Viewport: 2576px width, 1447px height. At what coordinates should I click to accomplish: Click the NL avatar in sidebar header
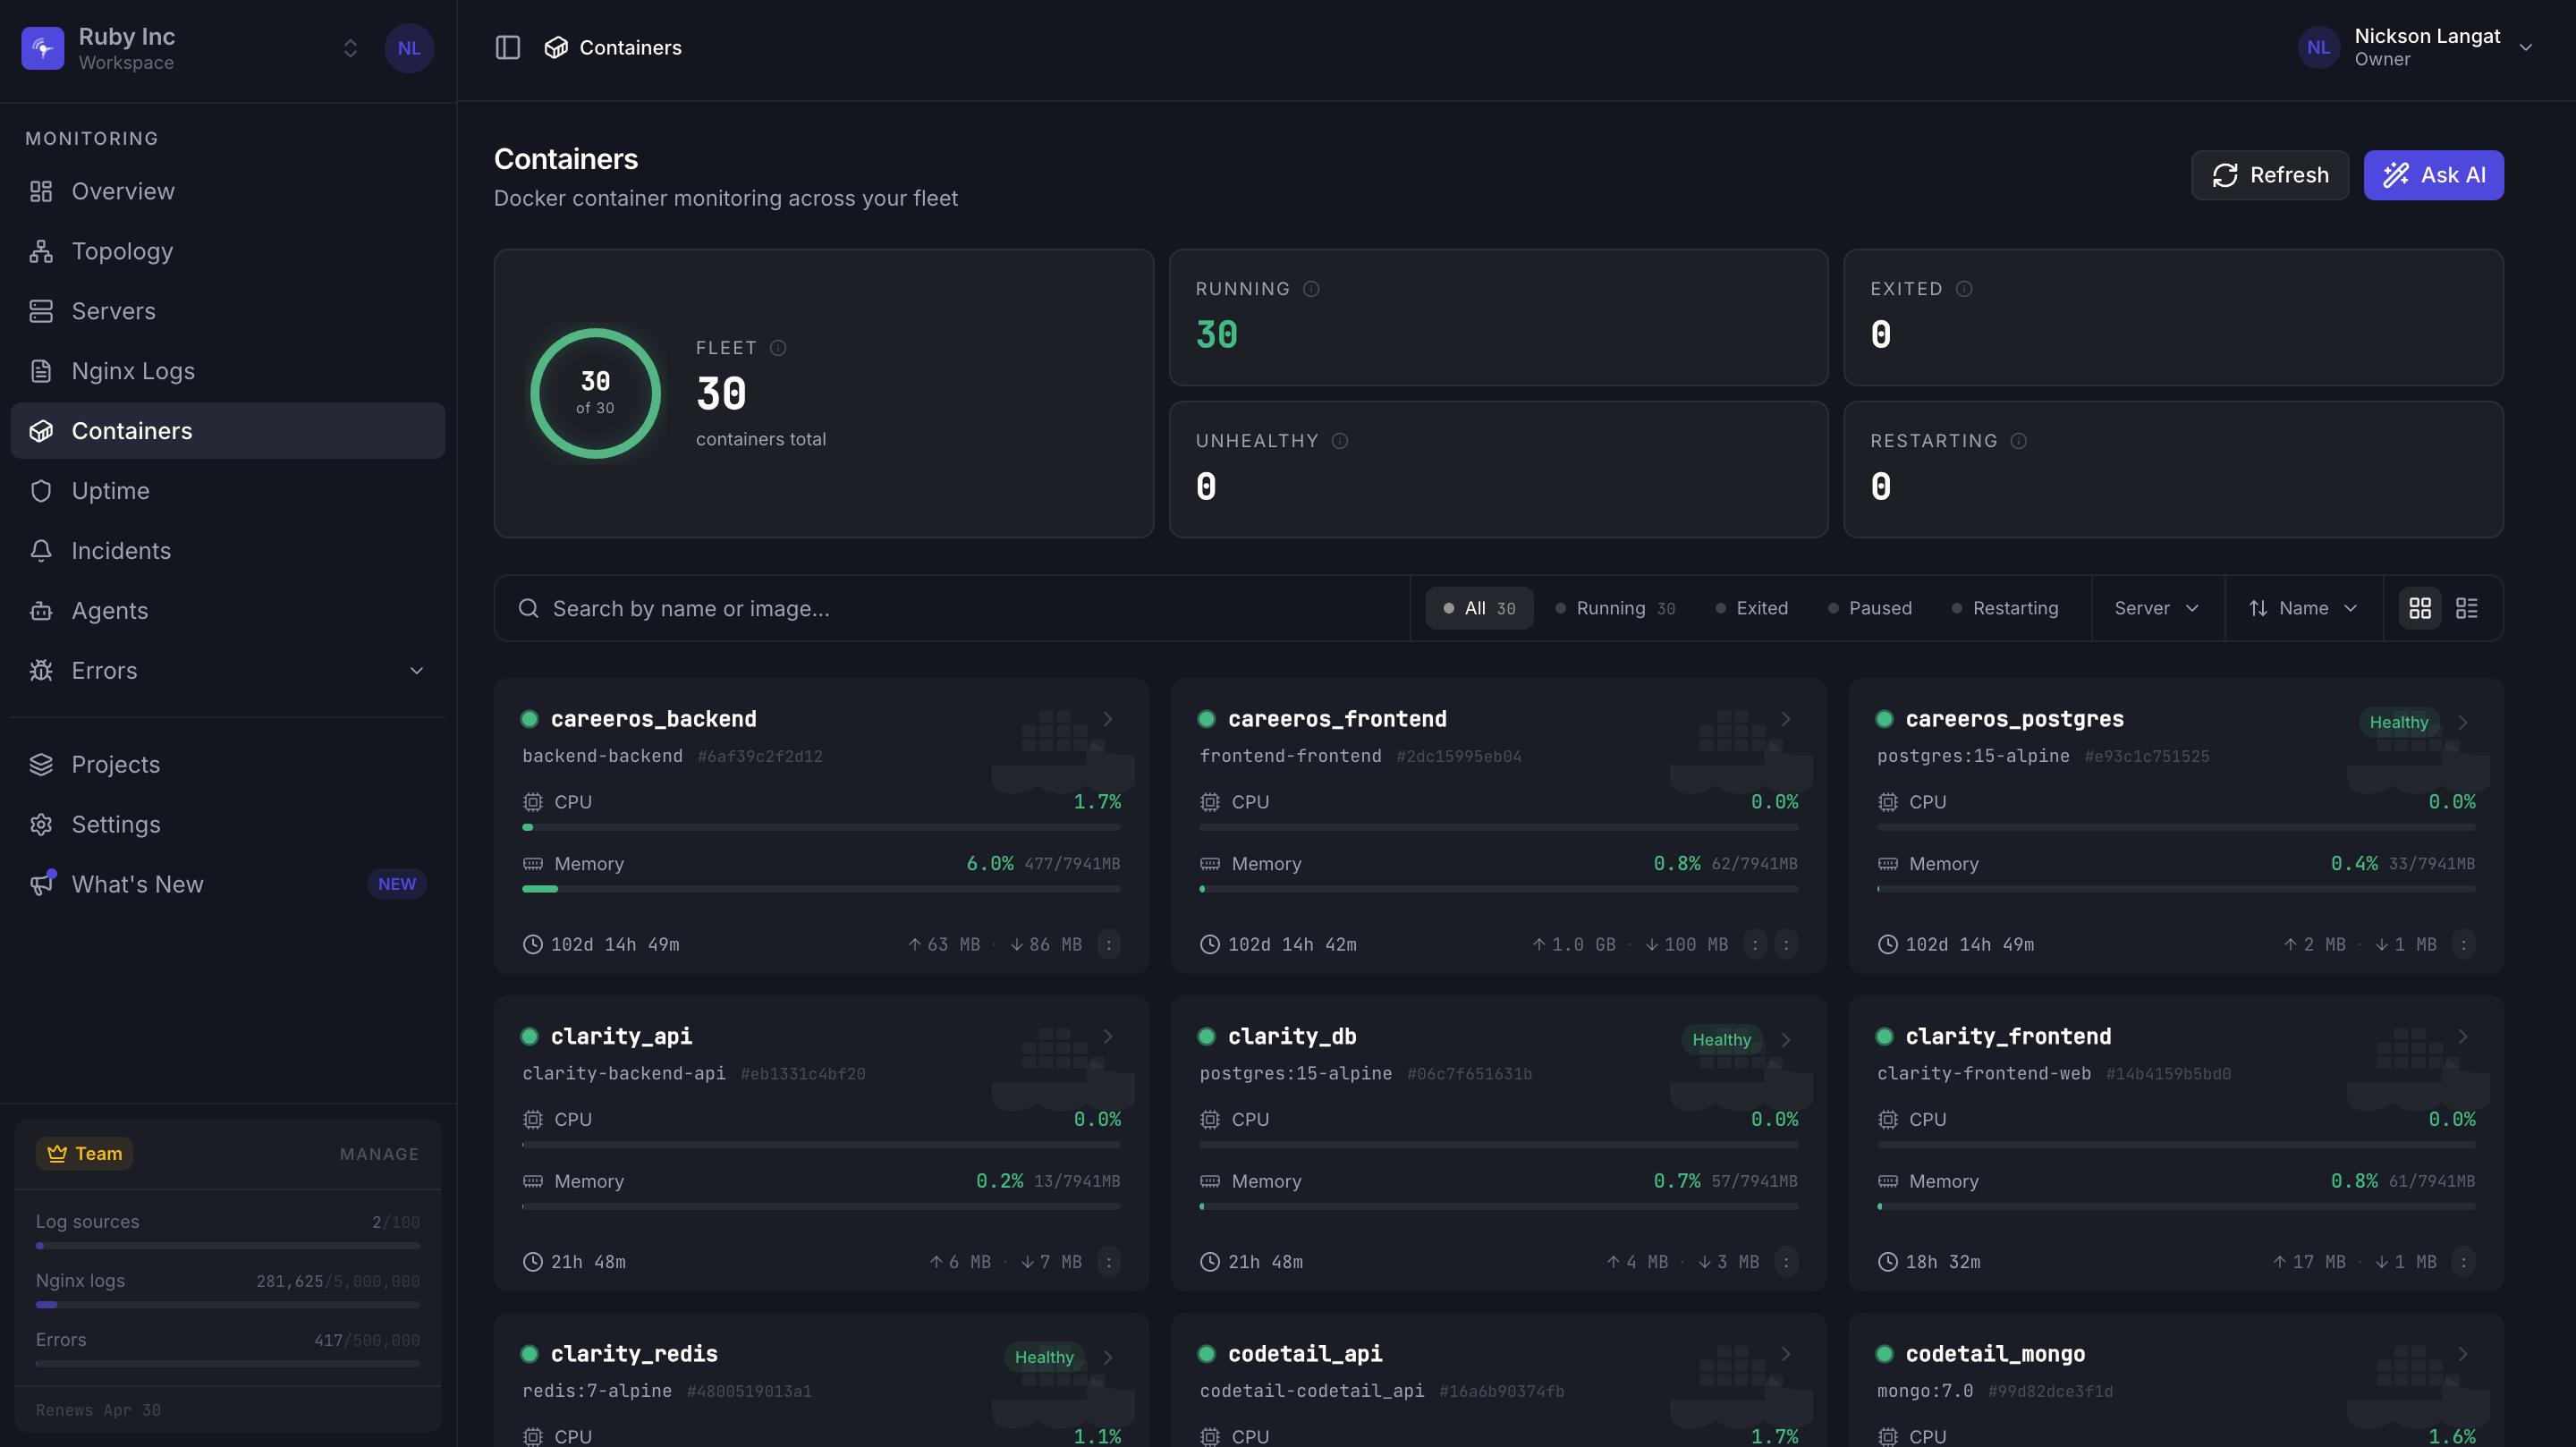[x=409, y=48]
